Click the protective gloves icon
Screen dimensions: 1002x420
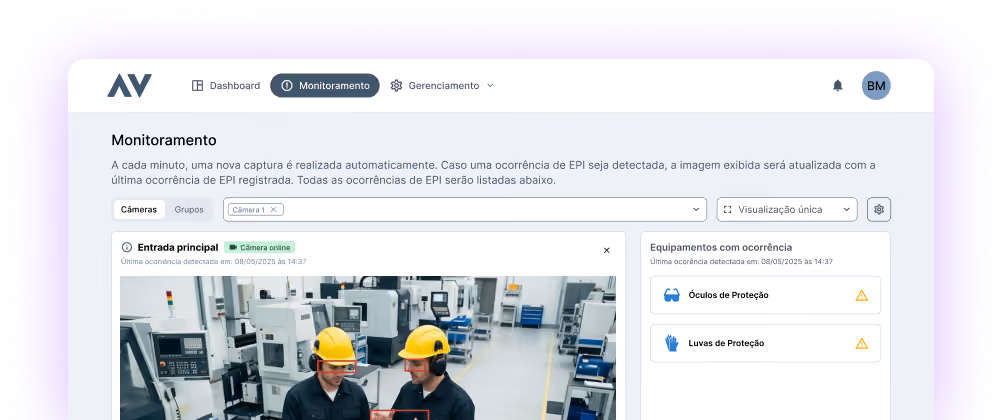point(672,343)
